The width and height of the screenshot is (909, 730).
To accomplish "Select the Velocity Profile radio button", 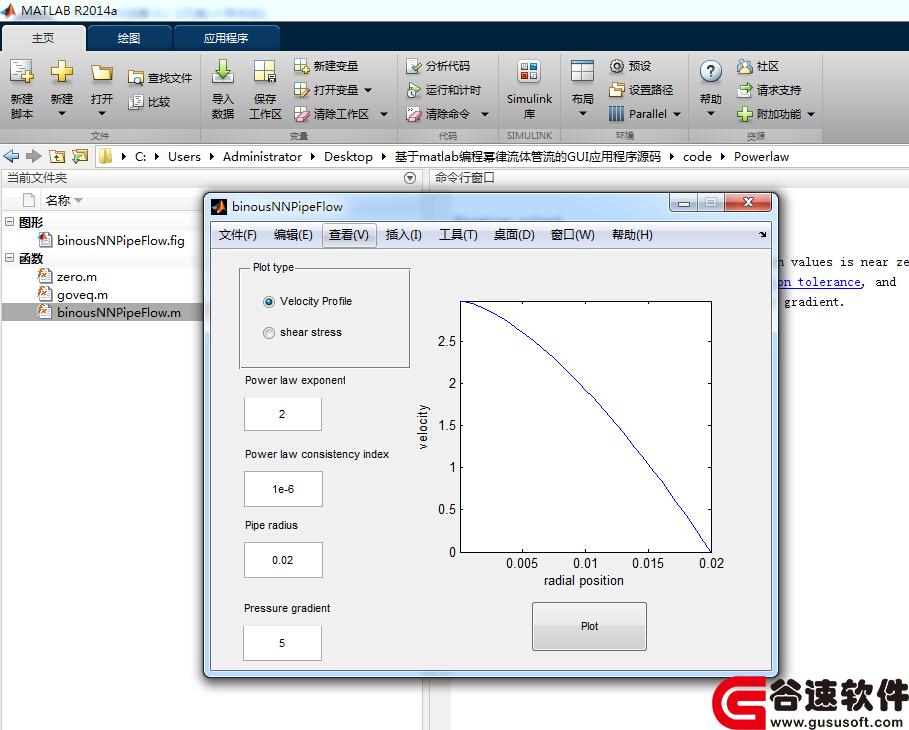I will point(269,302).
